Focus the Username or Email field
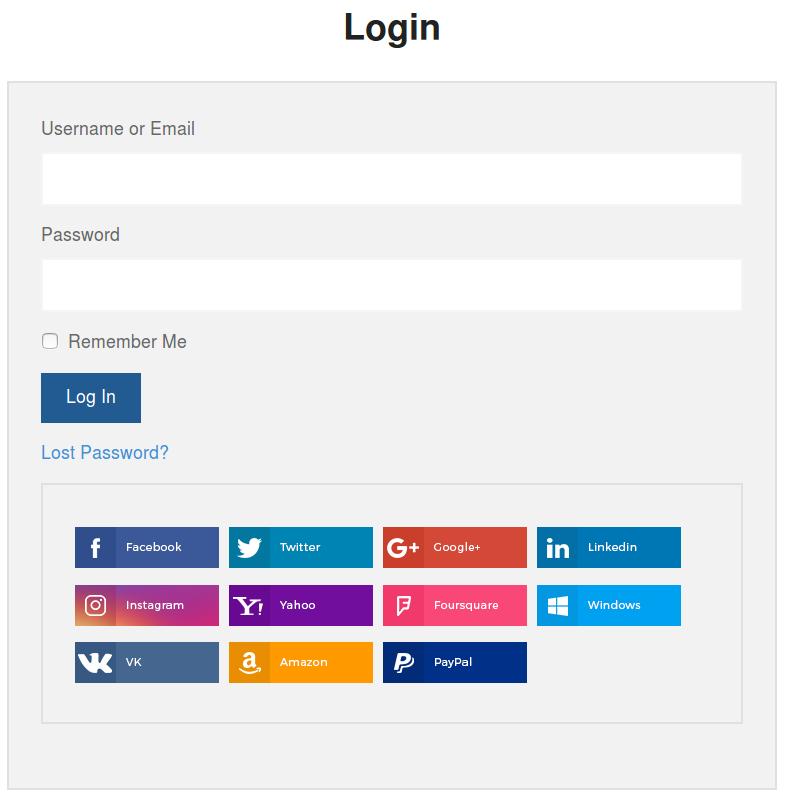 (x=392, y=179)
